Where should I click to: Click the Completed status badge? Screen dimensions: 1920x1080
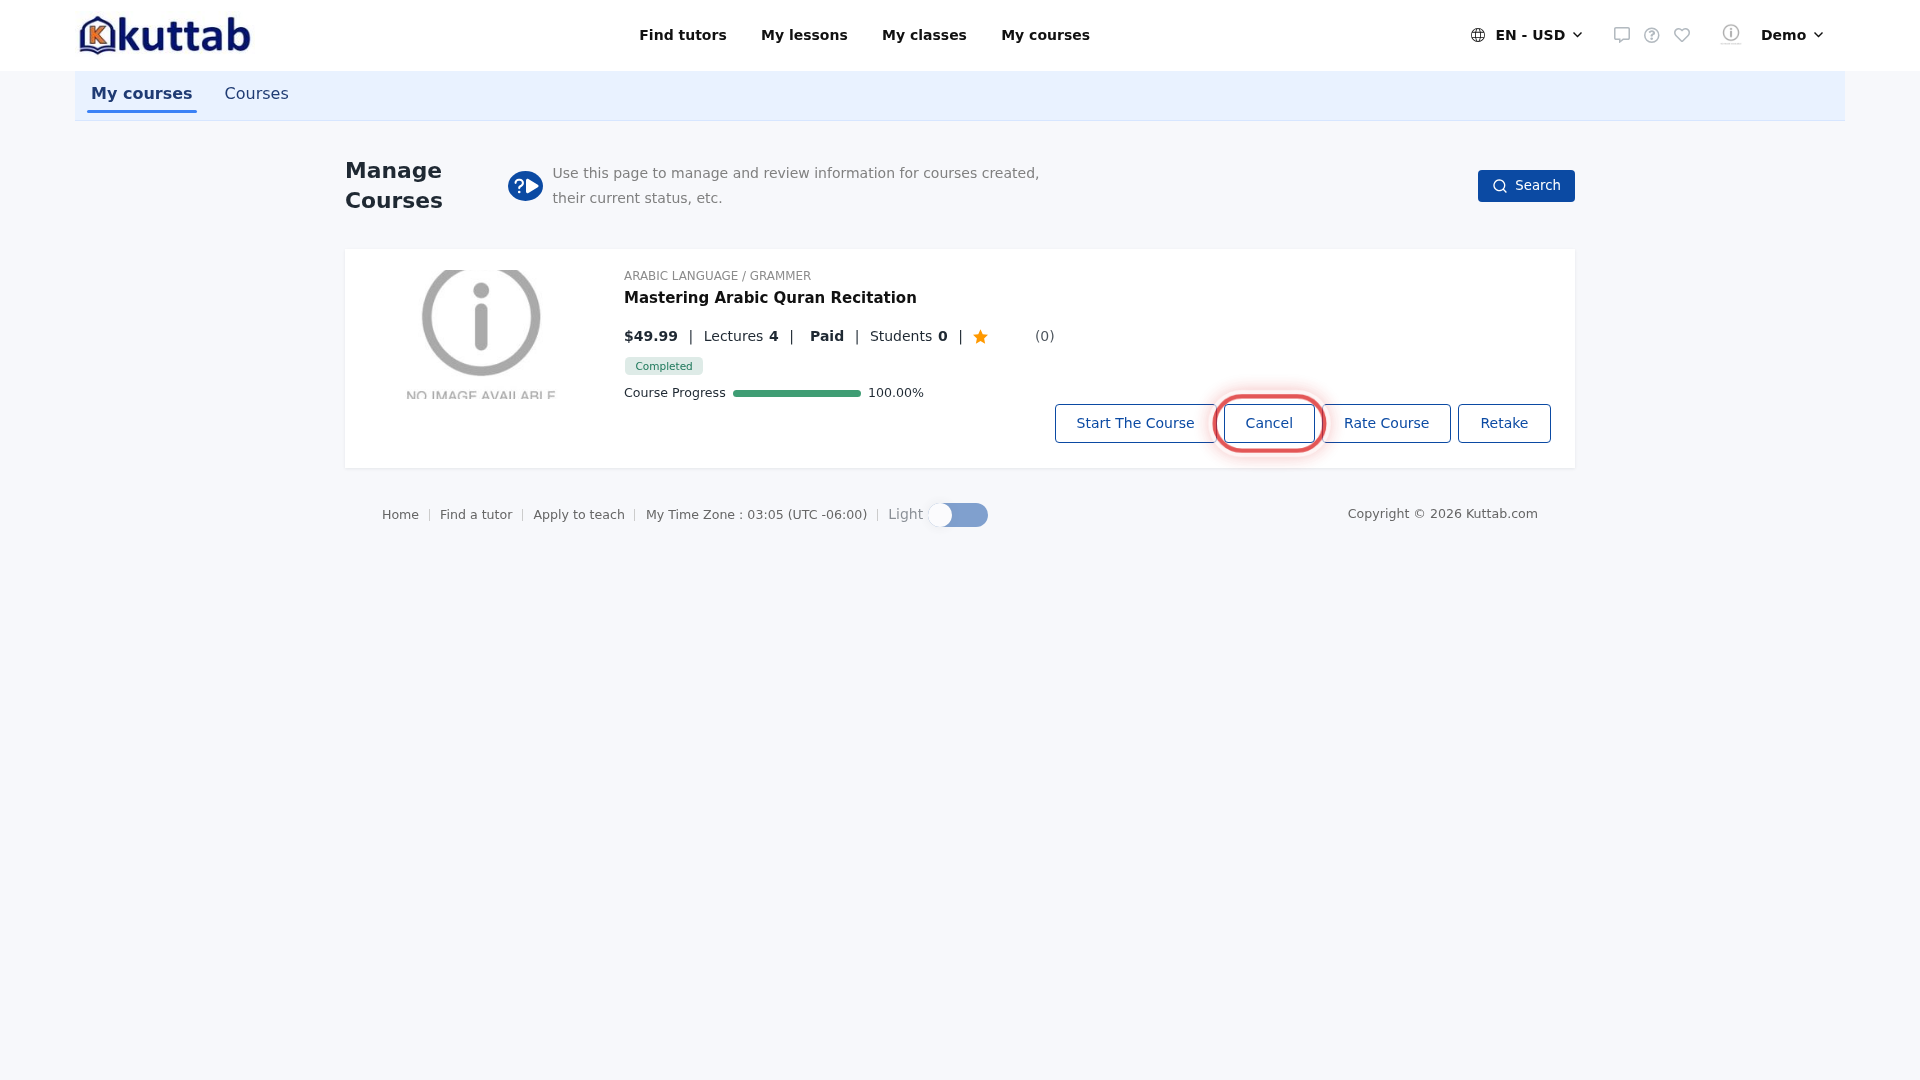(664, 366)
